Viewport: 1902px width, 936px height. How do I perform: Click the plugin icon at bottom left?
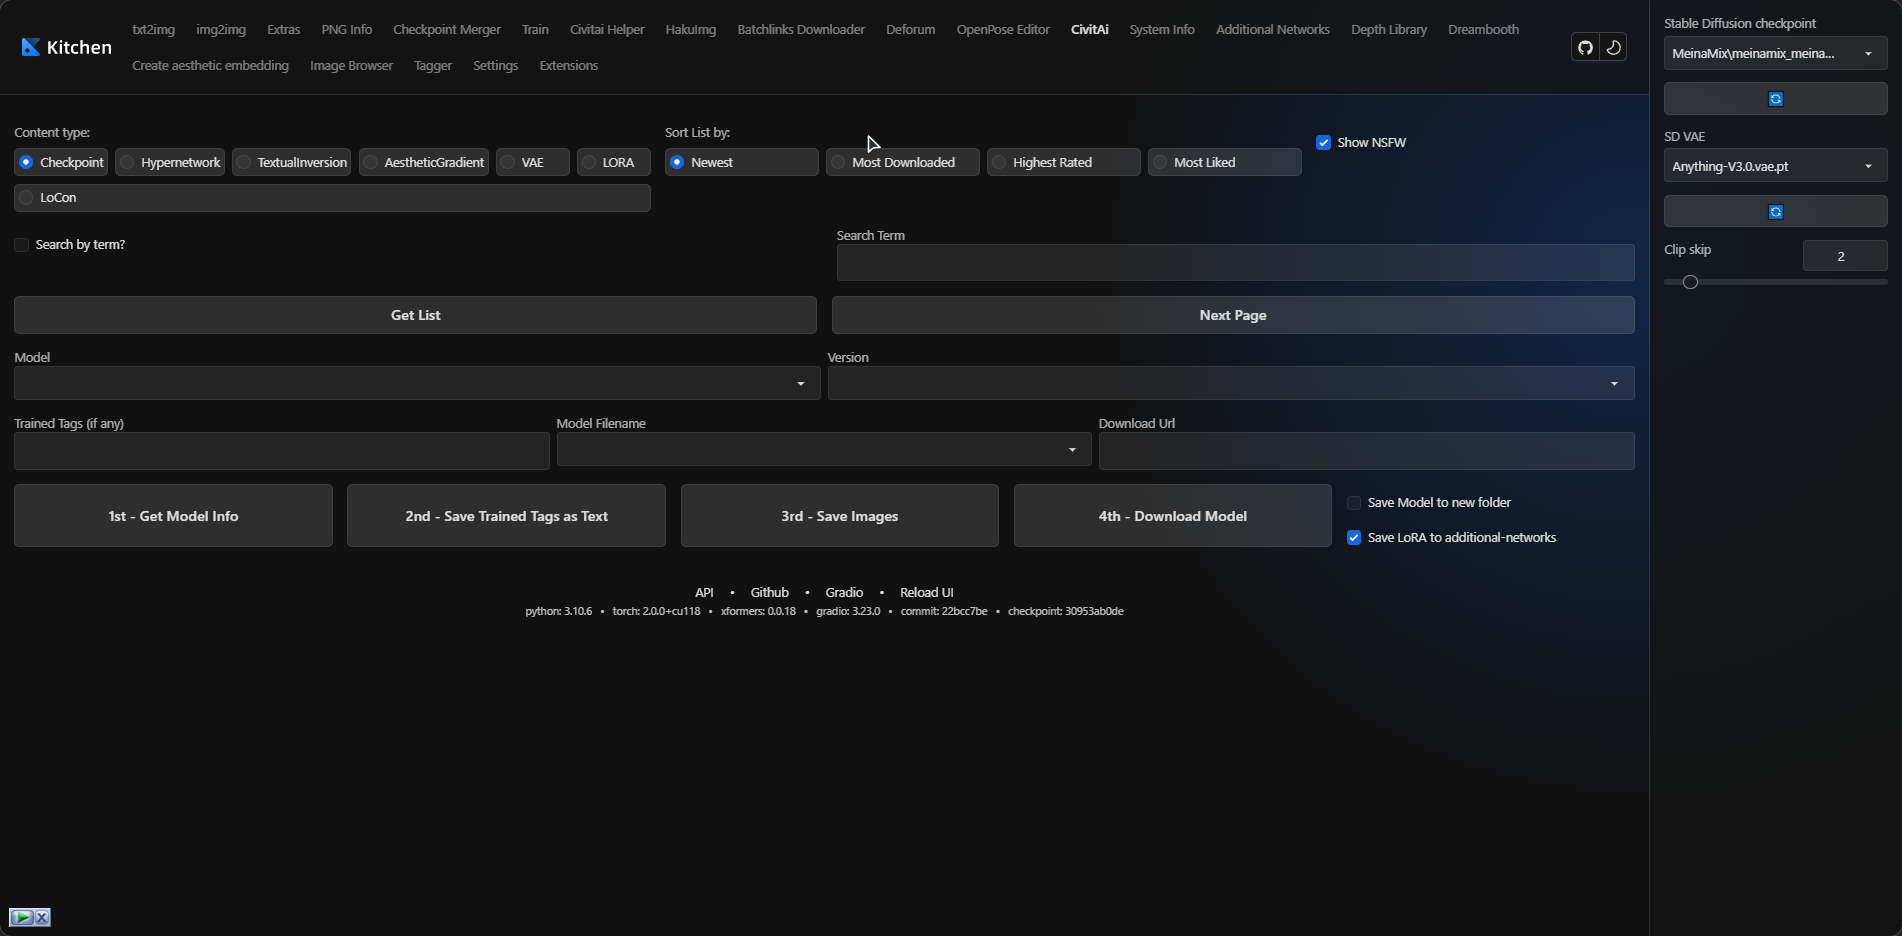pyautogui.click(x=22, y=917)
